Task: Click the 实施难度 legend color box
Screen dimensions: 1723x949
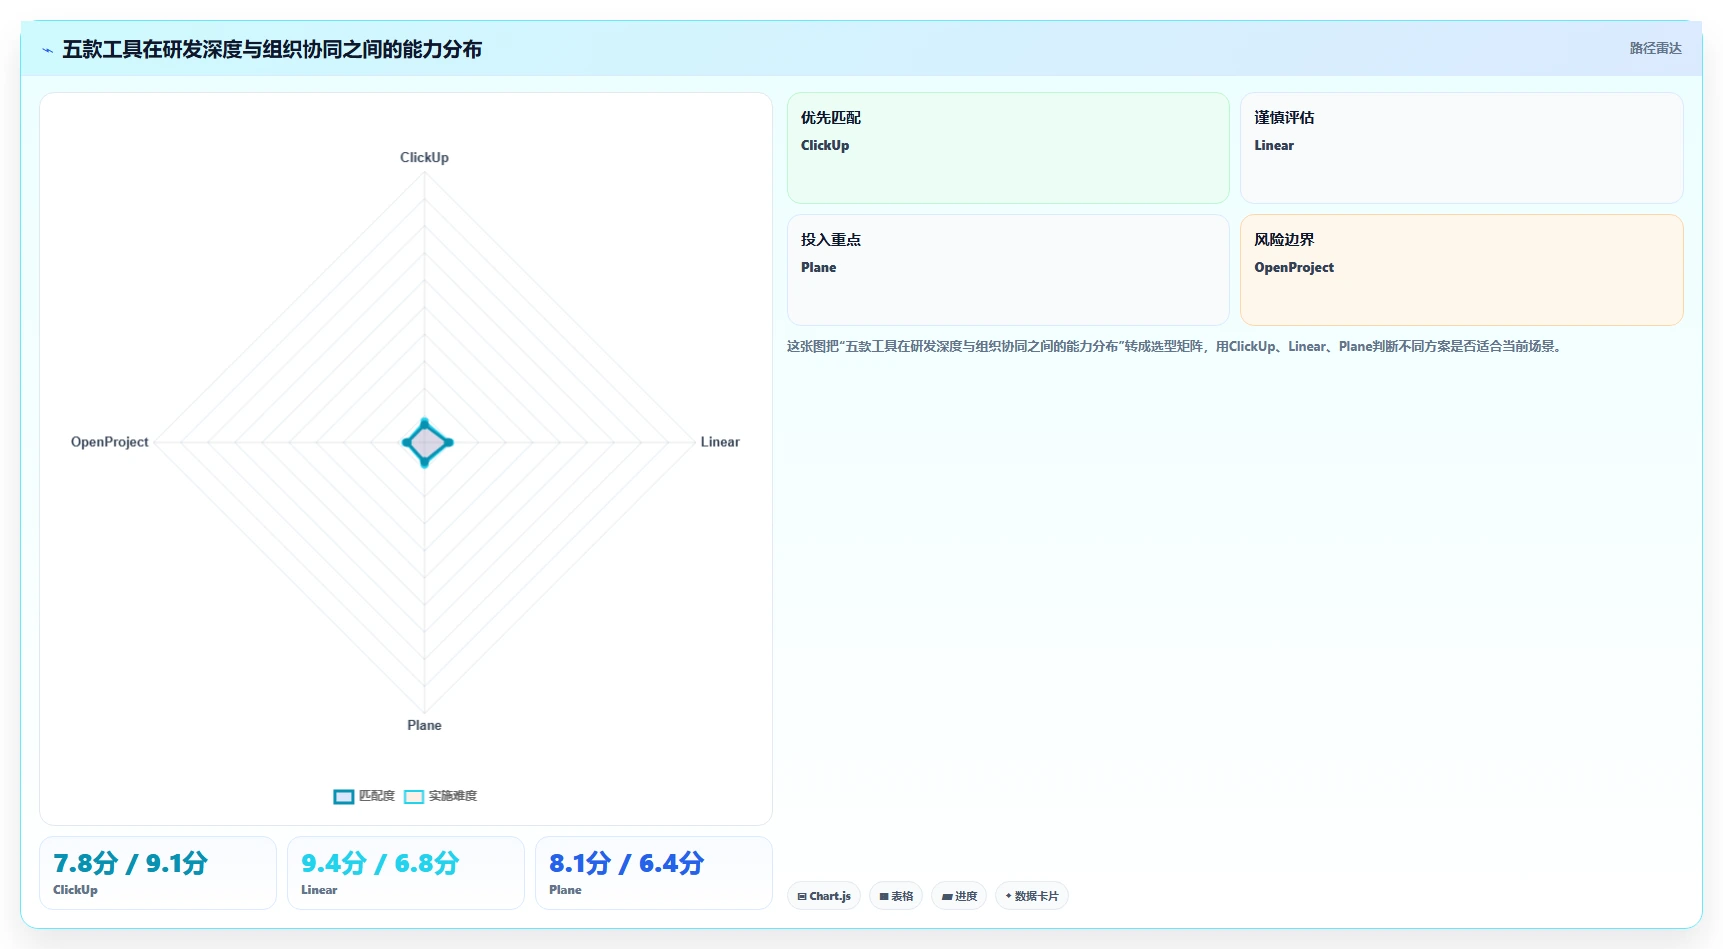Action: point(414,797)
